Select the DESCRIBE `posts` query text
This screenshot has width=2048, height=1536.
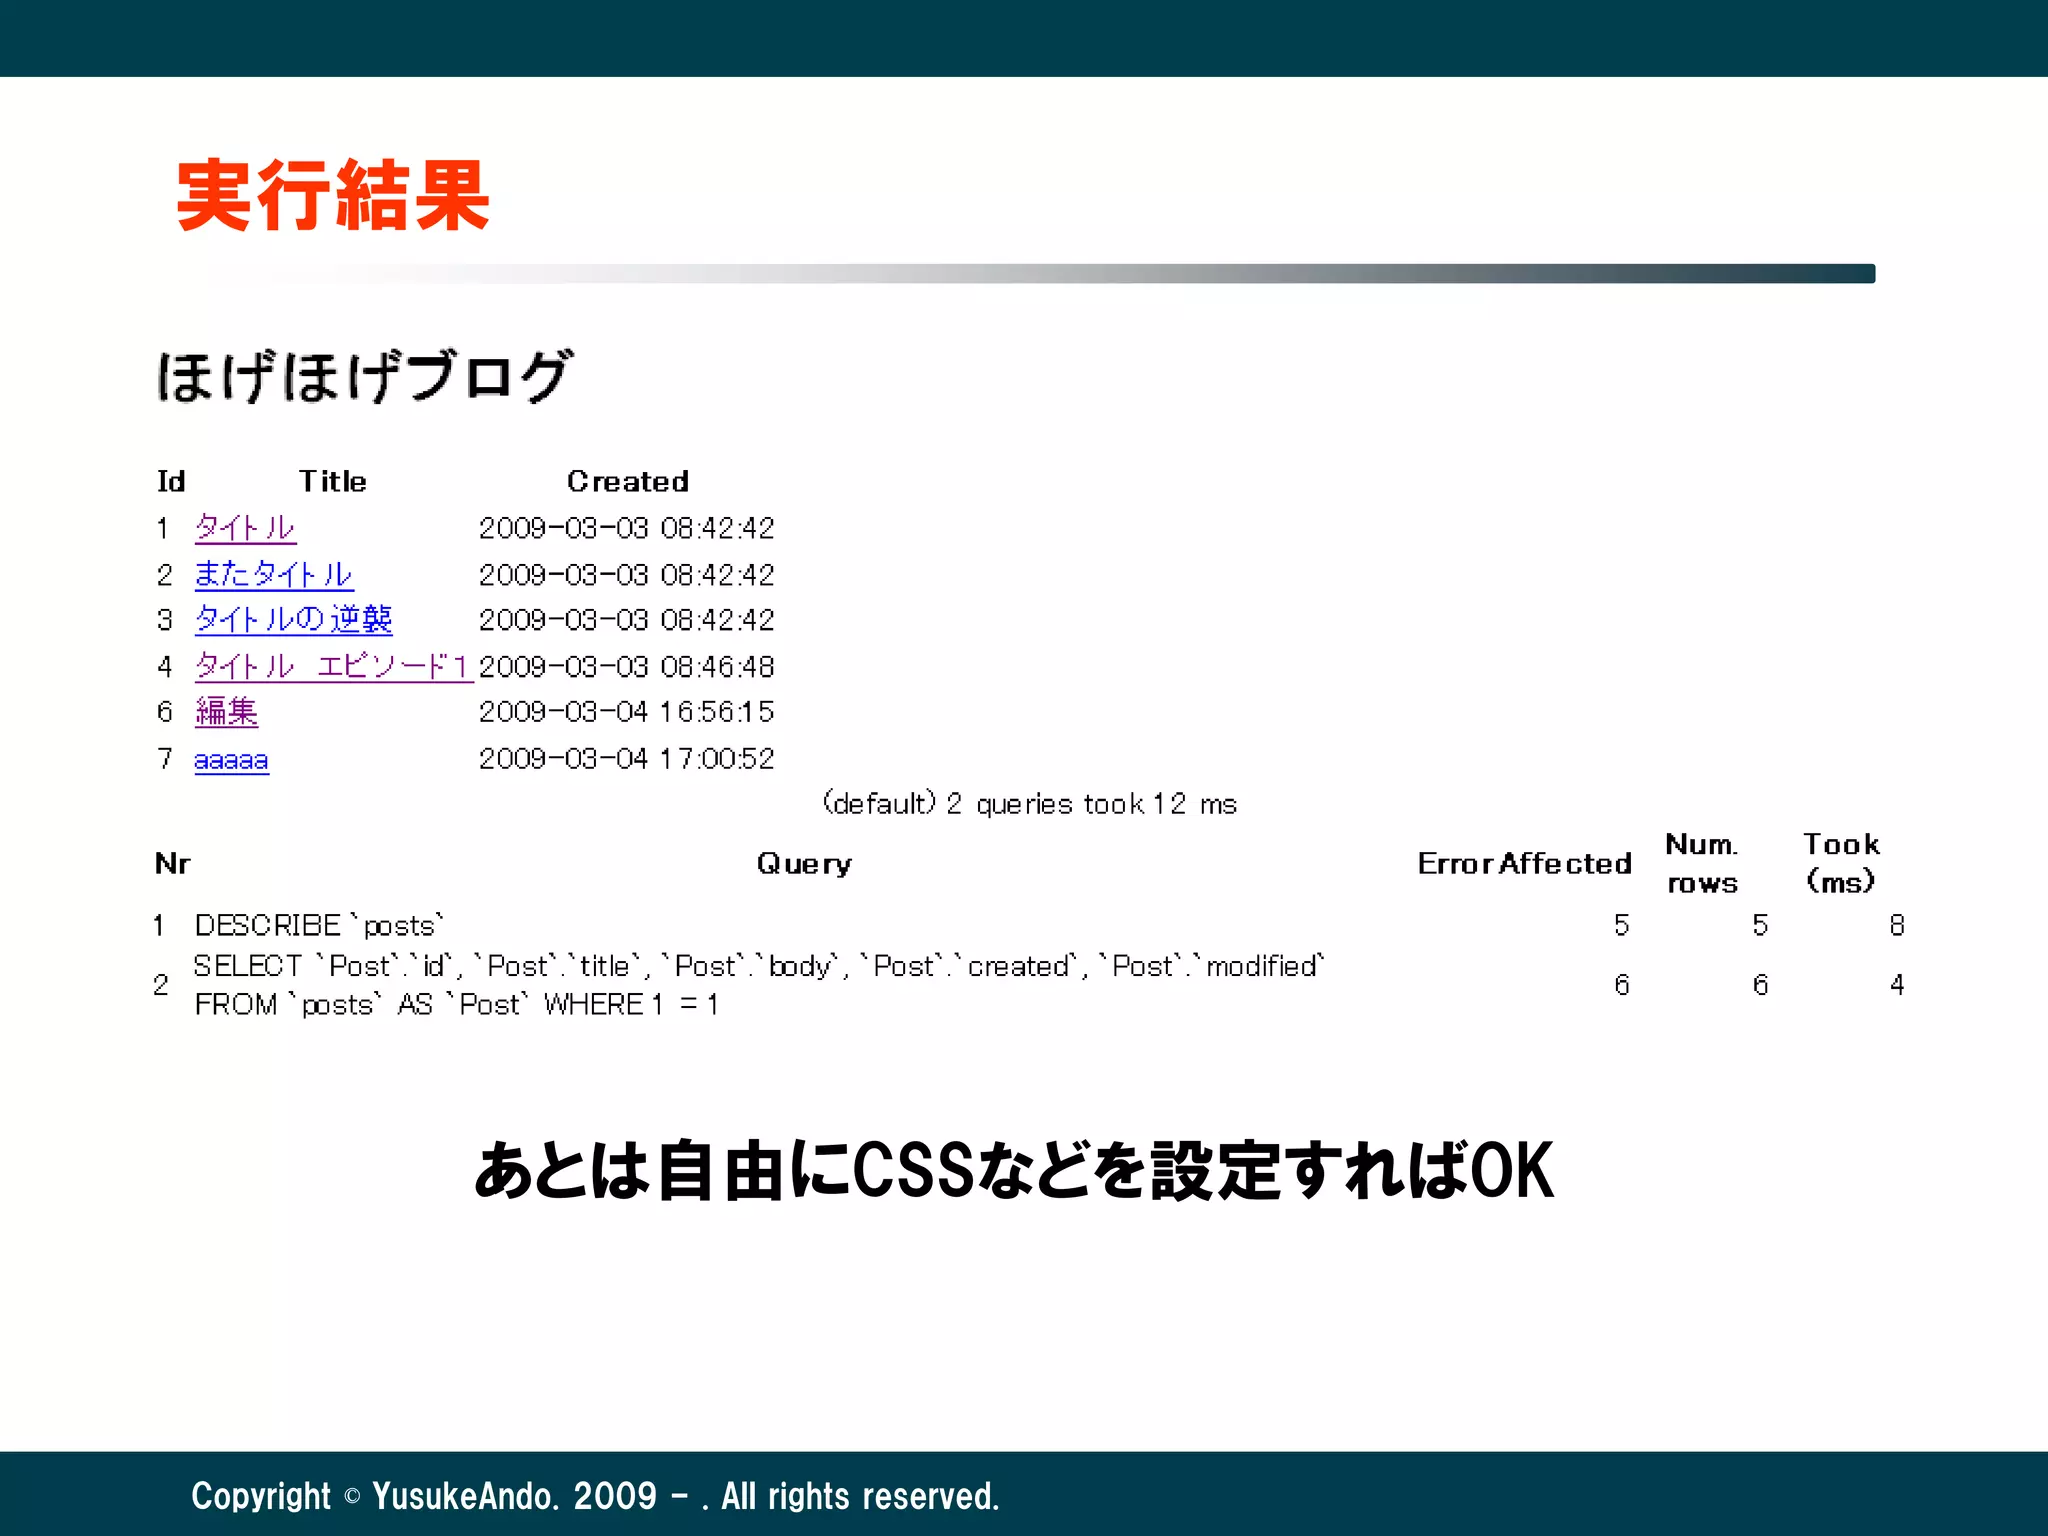coord(319,925)
